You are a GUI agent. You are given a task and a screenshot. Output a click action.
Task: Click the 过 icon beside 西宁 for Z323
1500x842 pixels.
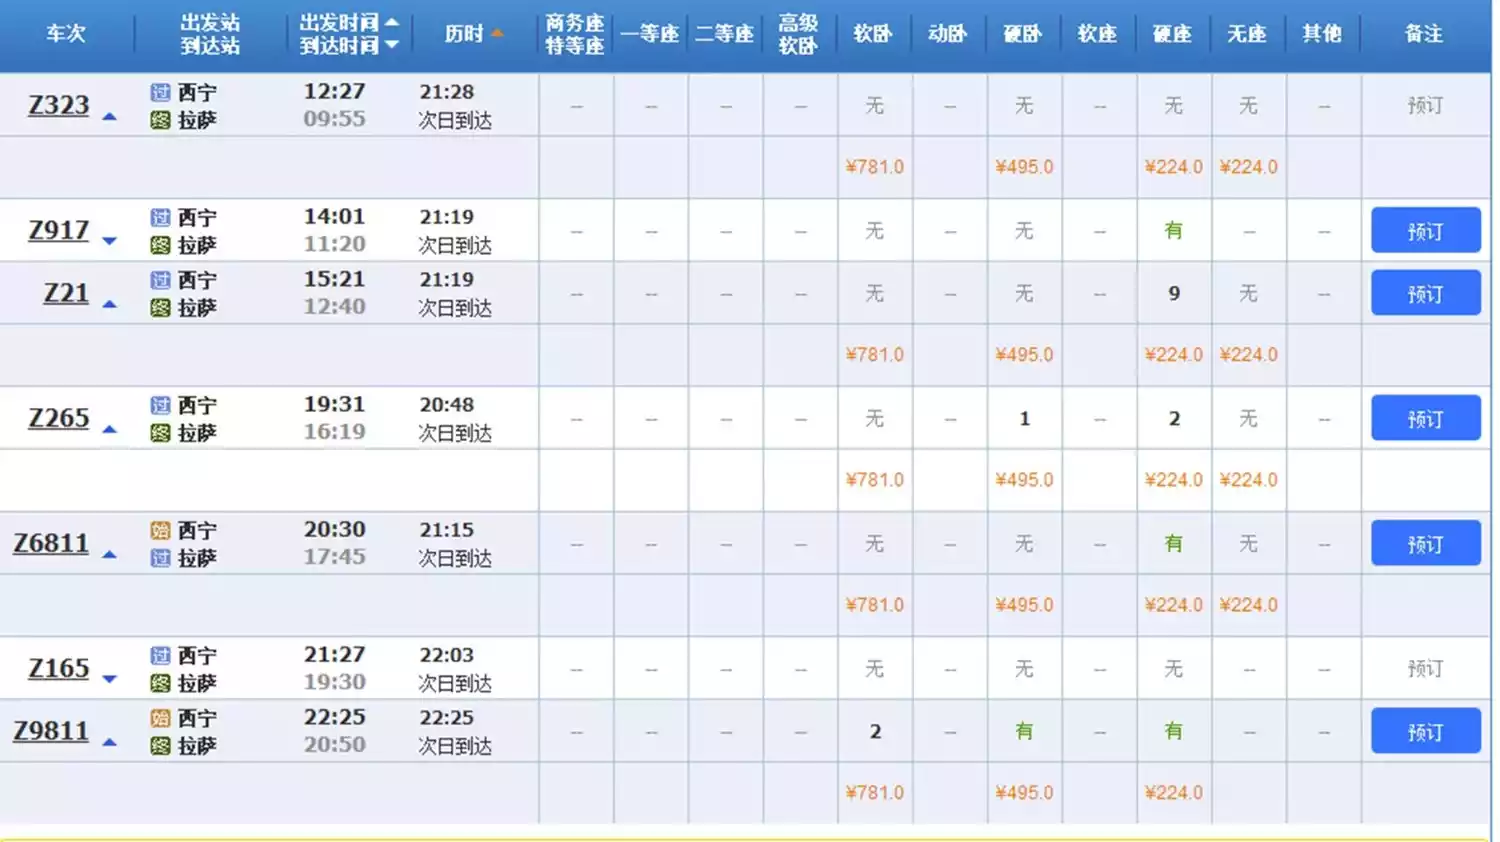160,93
